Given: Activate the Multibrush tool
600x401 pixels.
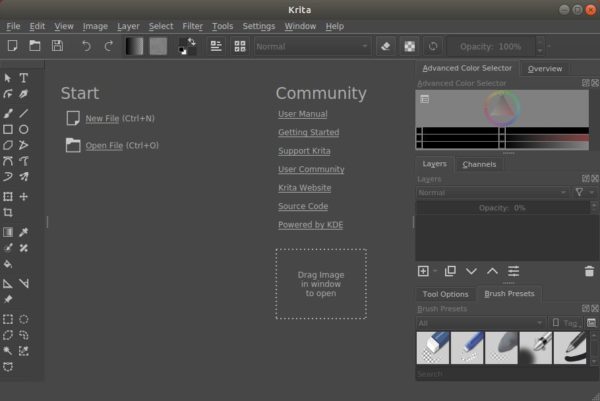Looking at the screenshot, I should point(24,176).
